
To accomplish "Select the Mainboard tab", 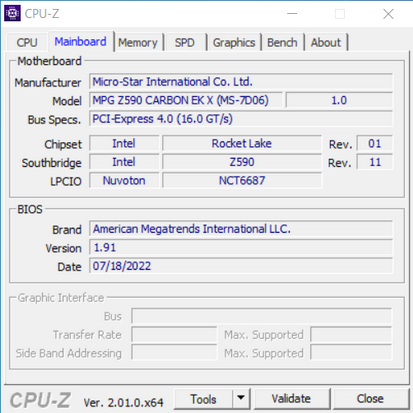I will tap(81, 42).
